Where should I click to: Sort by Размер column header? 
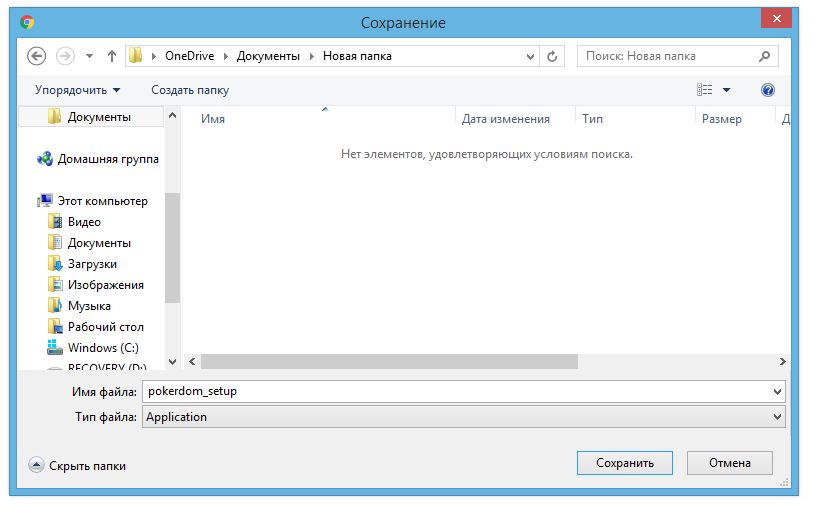(721, 119)
